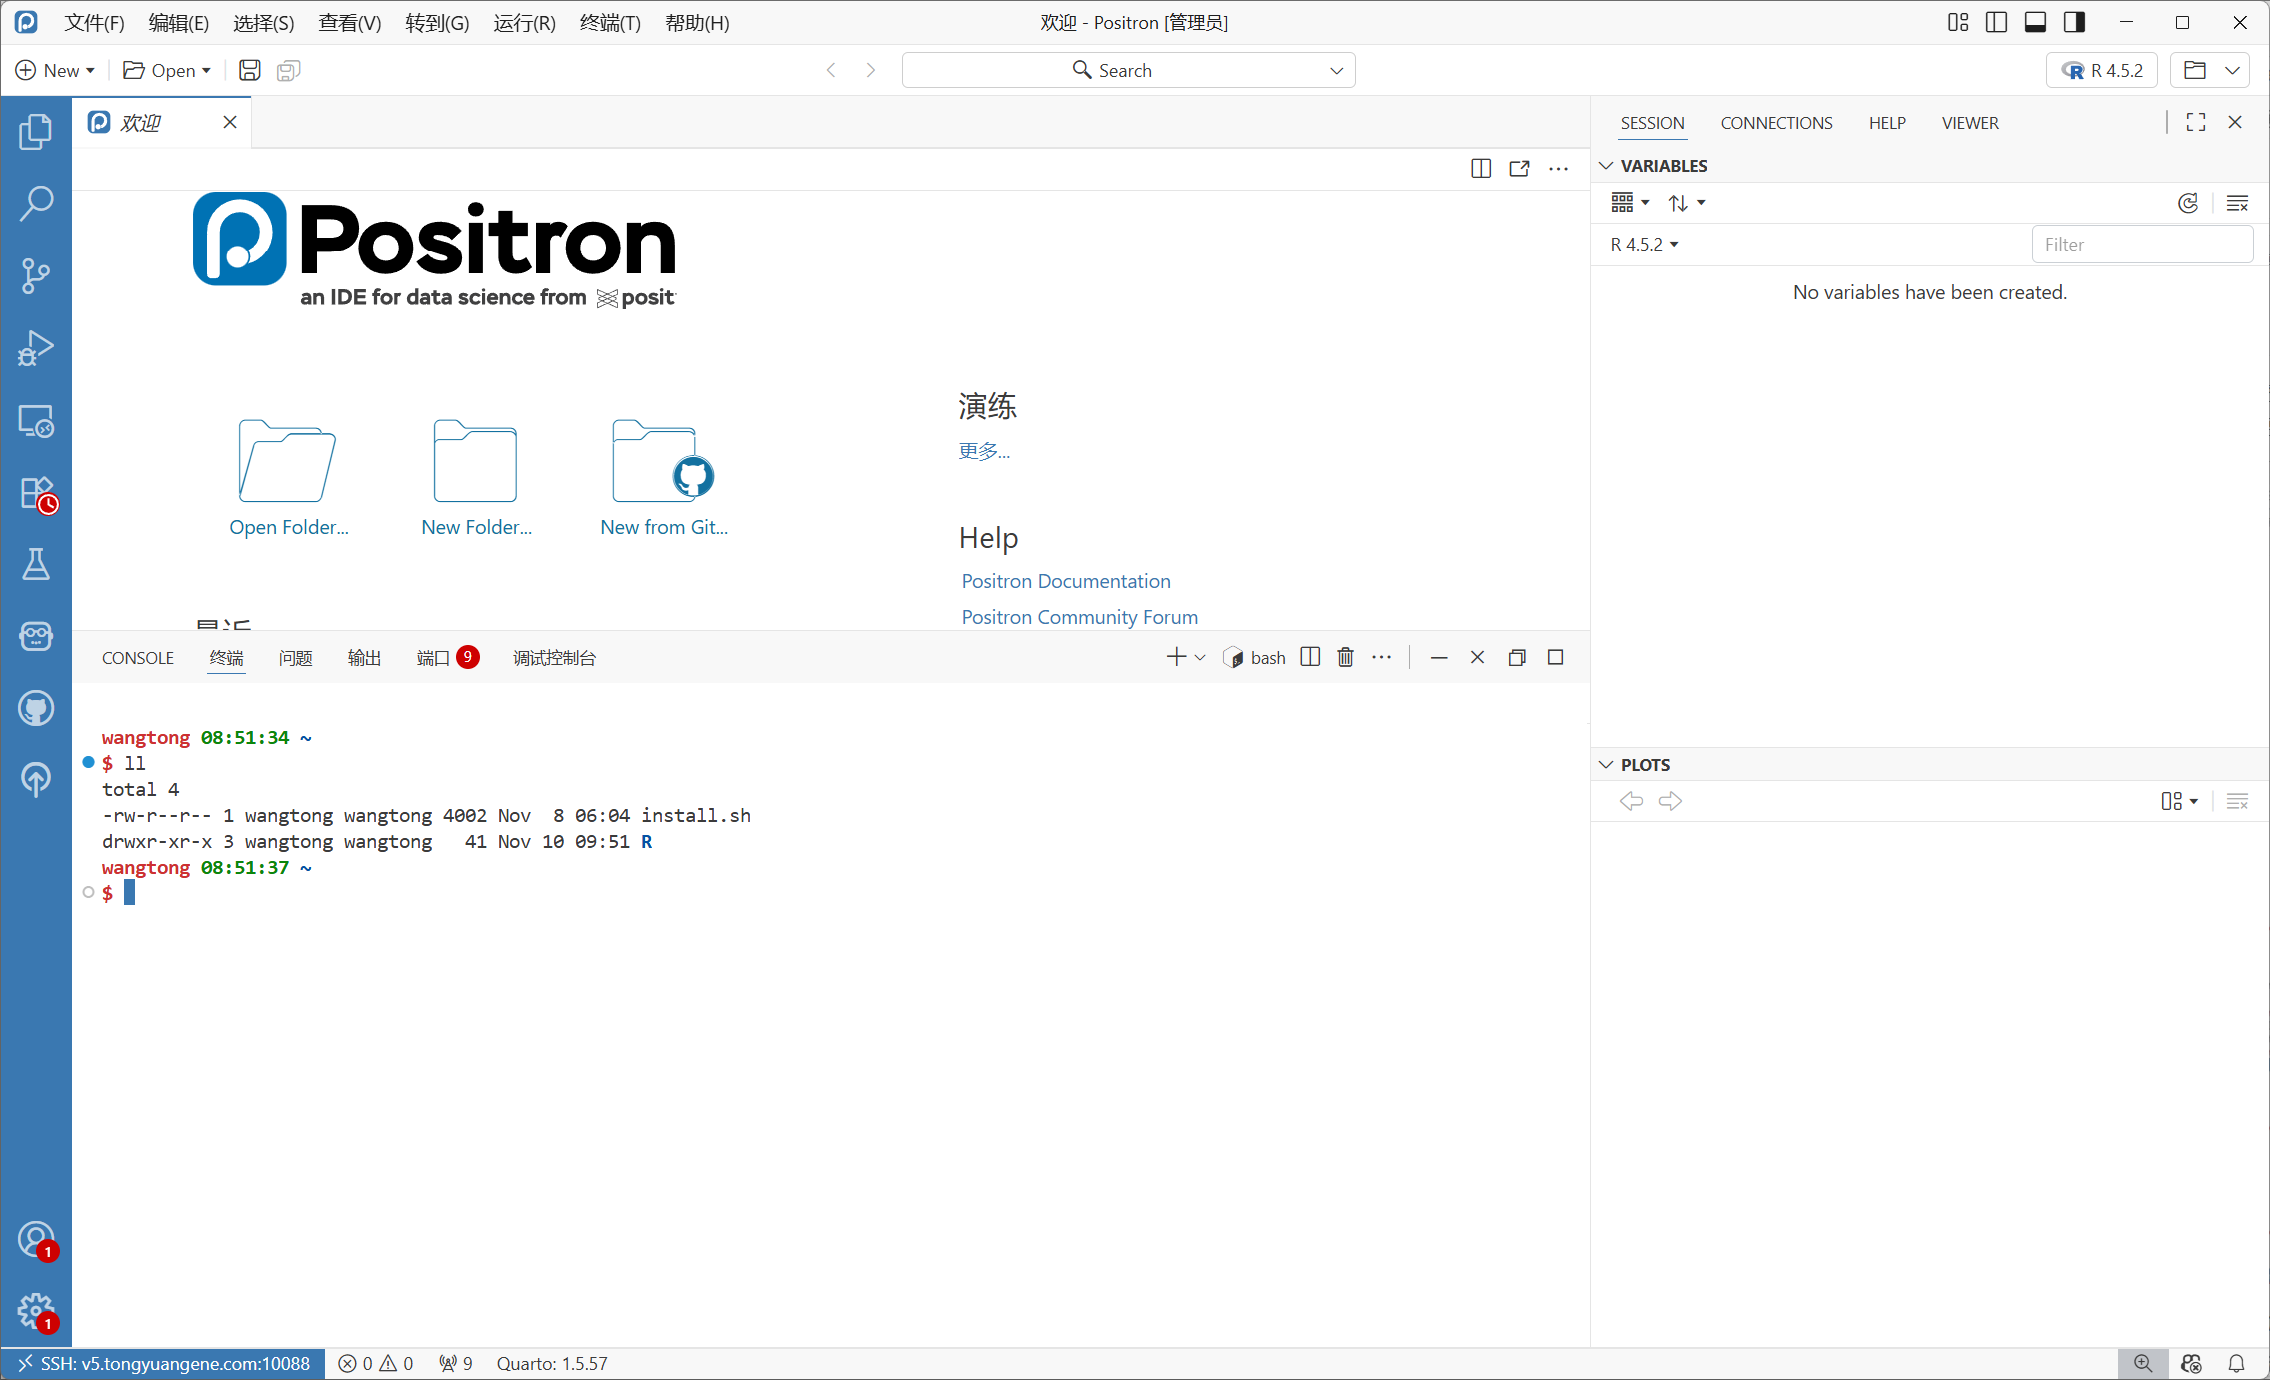Open the Extensions view with clock badge
The width and height of the screenshot is (2270, 1380).
tap(36, 493)
